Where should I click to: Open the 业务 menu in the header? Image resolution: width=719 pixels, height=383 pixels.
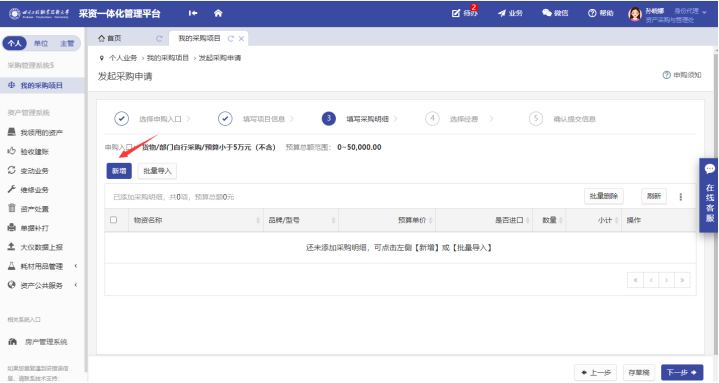(510, 13)
